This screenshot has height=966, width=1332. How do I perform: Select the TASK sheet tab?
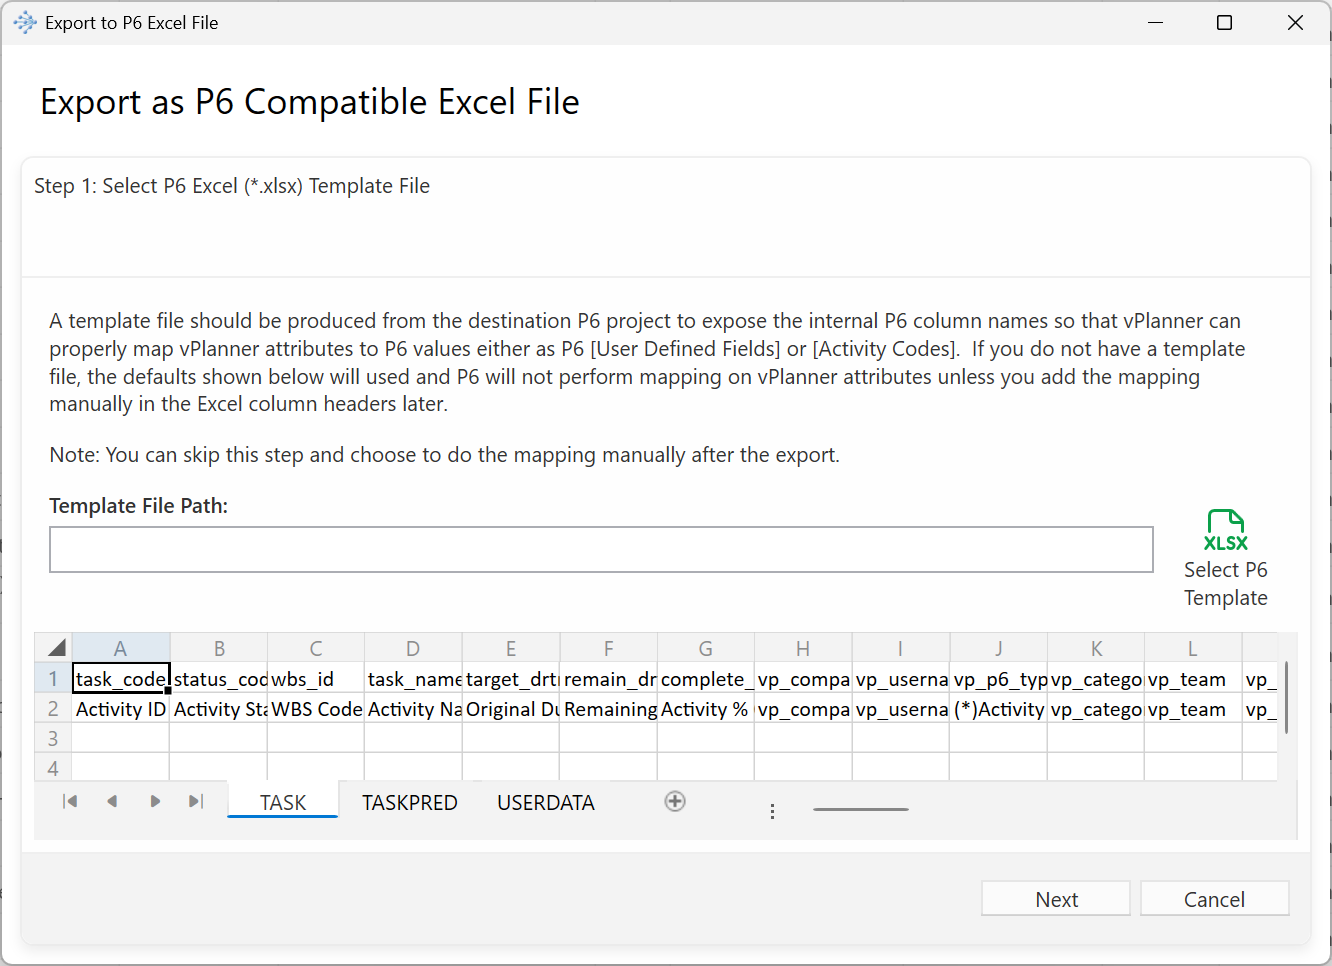click(283, 803)
